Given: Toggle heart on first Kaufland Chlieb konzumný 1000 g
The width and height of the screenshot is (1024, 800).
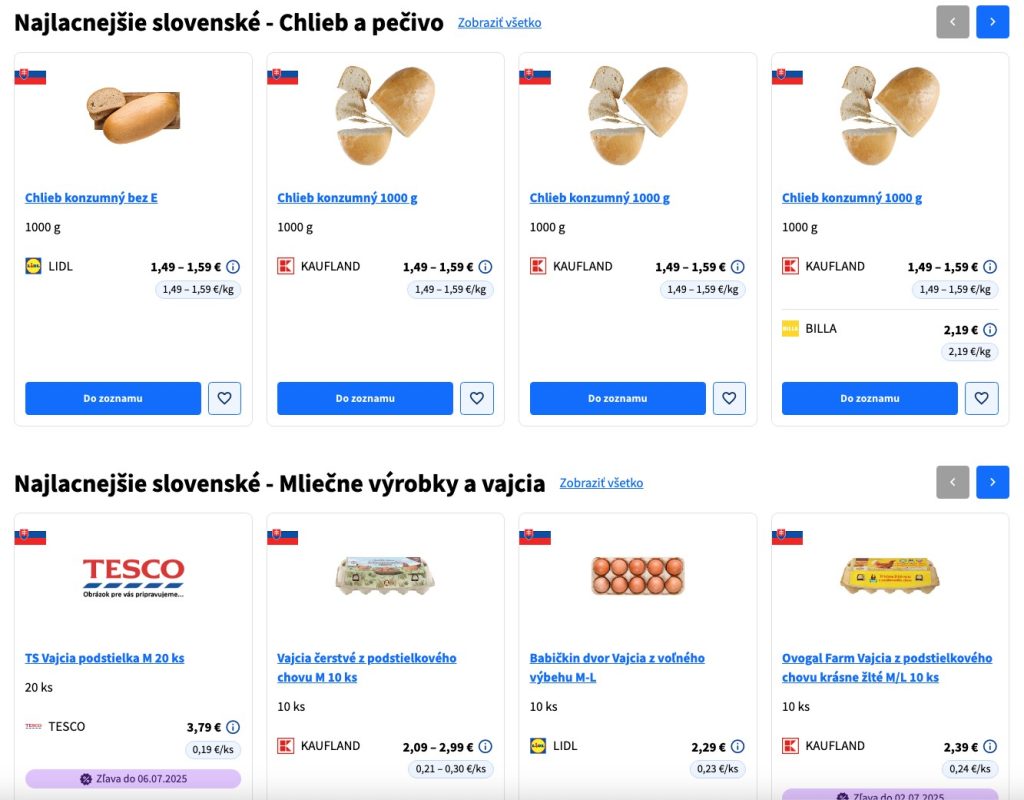Looking at the screenshot, I should coord(477,398).
